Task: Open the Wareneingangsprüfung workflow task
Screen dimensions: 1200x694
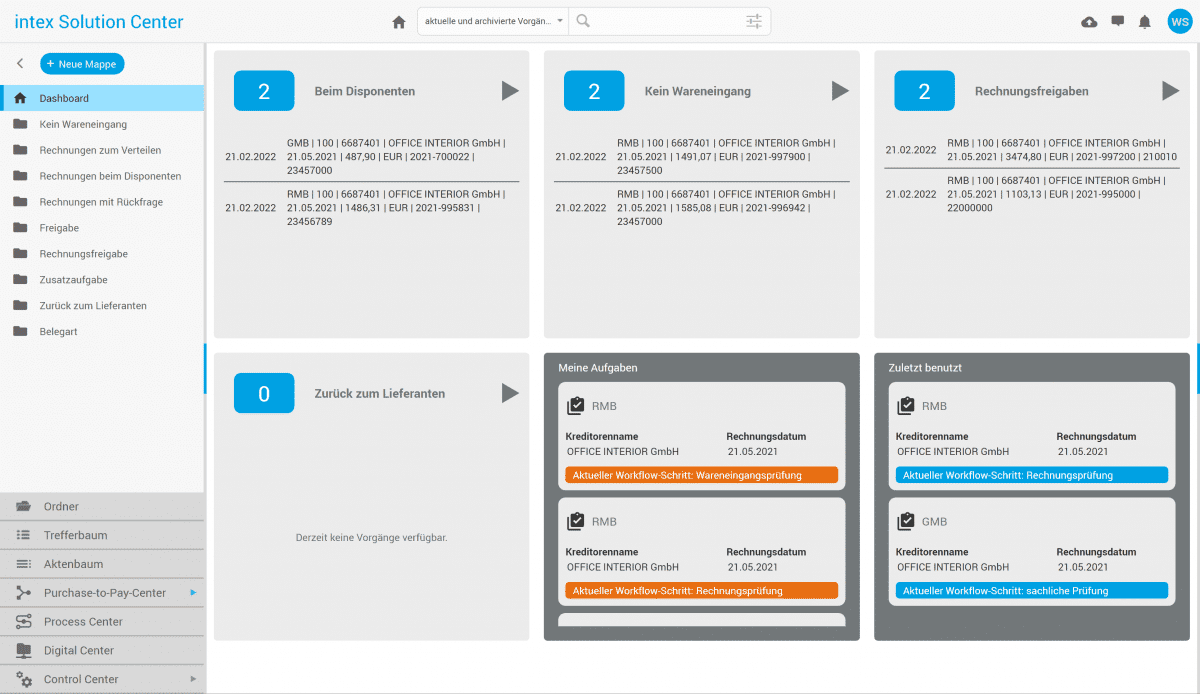Action: pos(701,475)
